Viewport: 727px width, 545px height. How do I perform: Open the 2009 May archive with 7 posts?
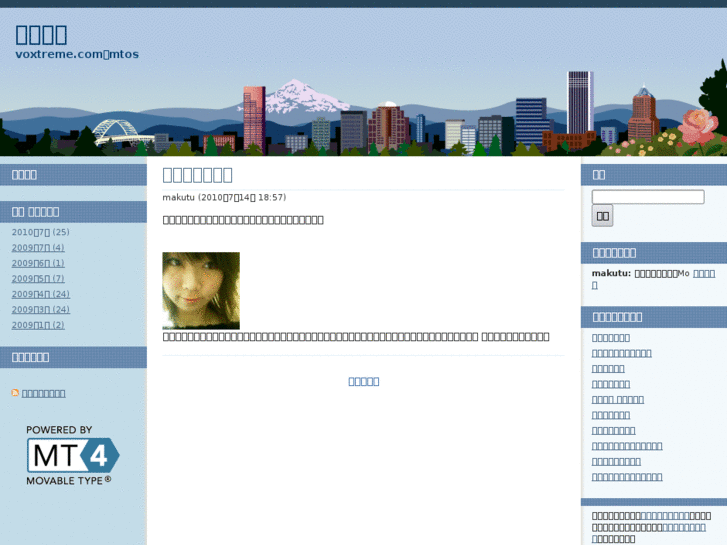[38, 279]
